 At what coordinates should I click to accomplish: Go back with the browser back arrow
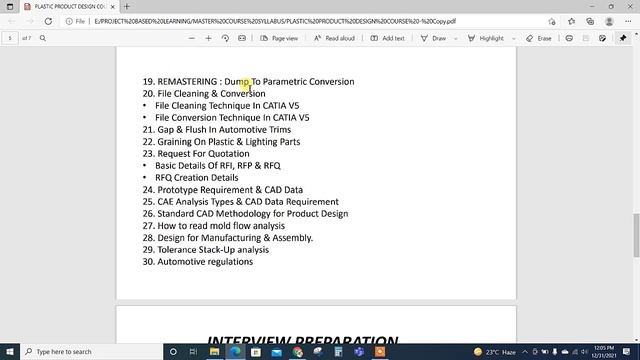(x=11, y=21)
